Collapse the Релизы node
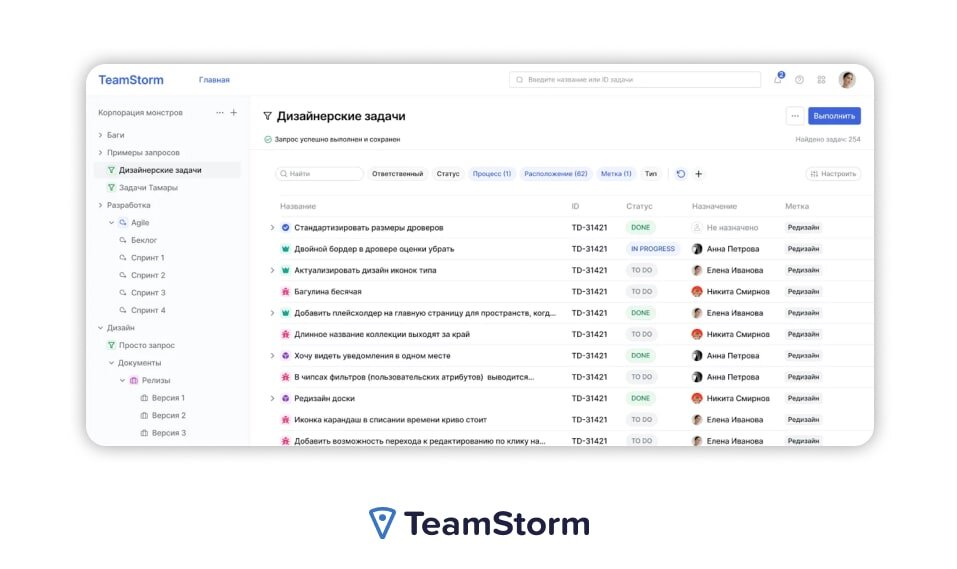The height and width of the screenshot is (569, 957). (x=122, y=380)
